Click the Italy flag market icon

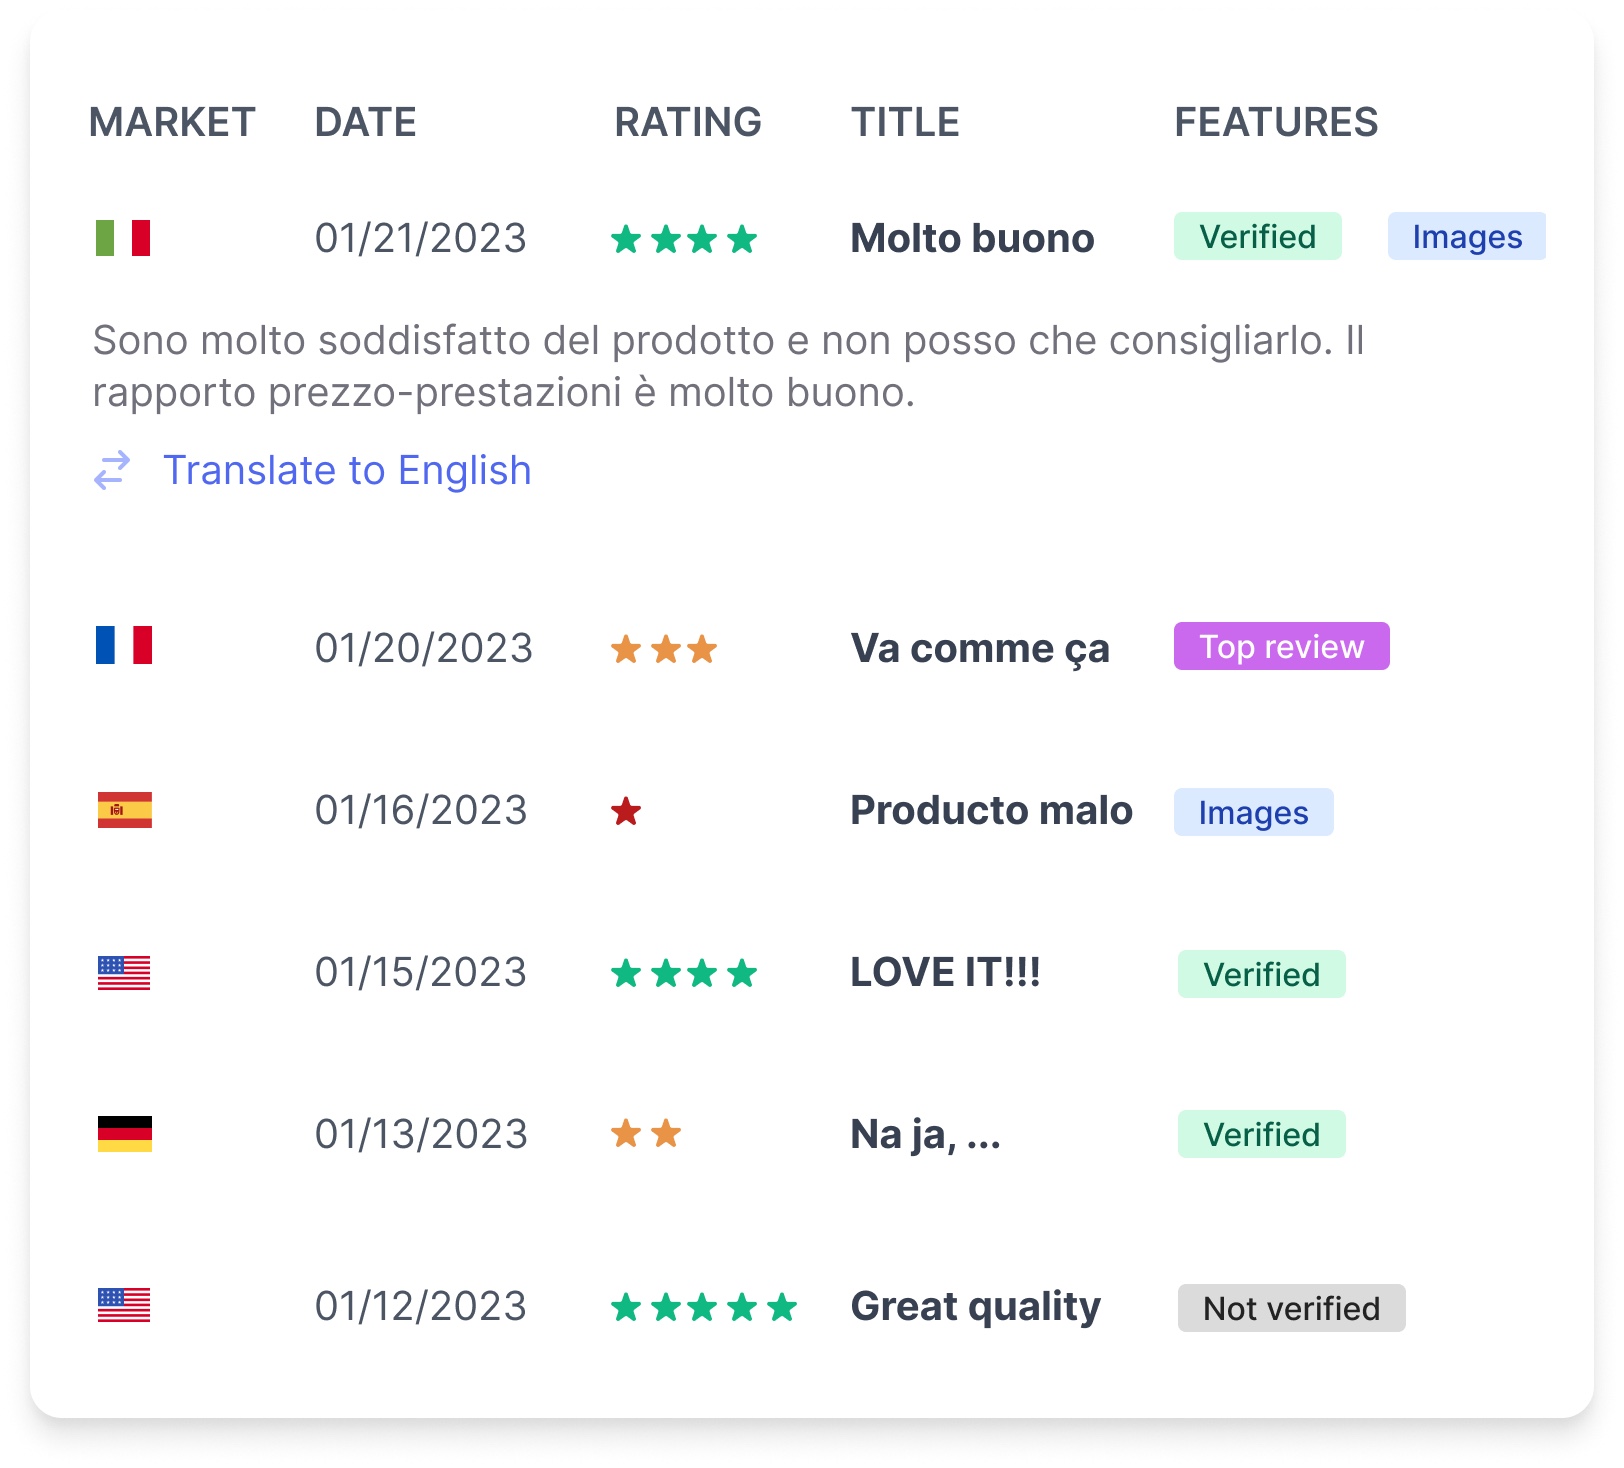123,238
